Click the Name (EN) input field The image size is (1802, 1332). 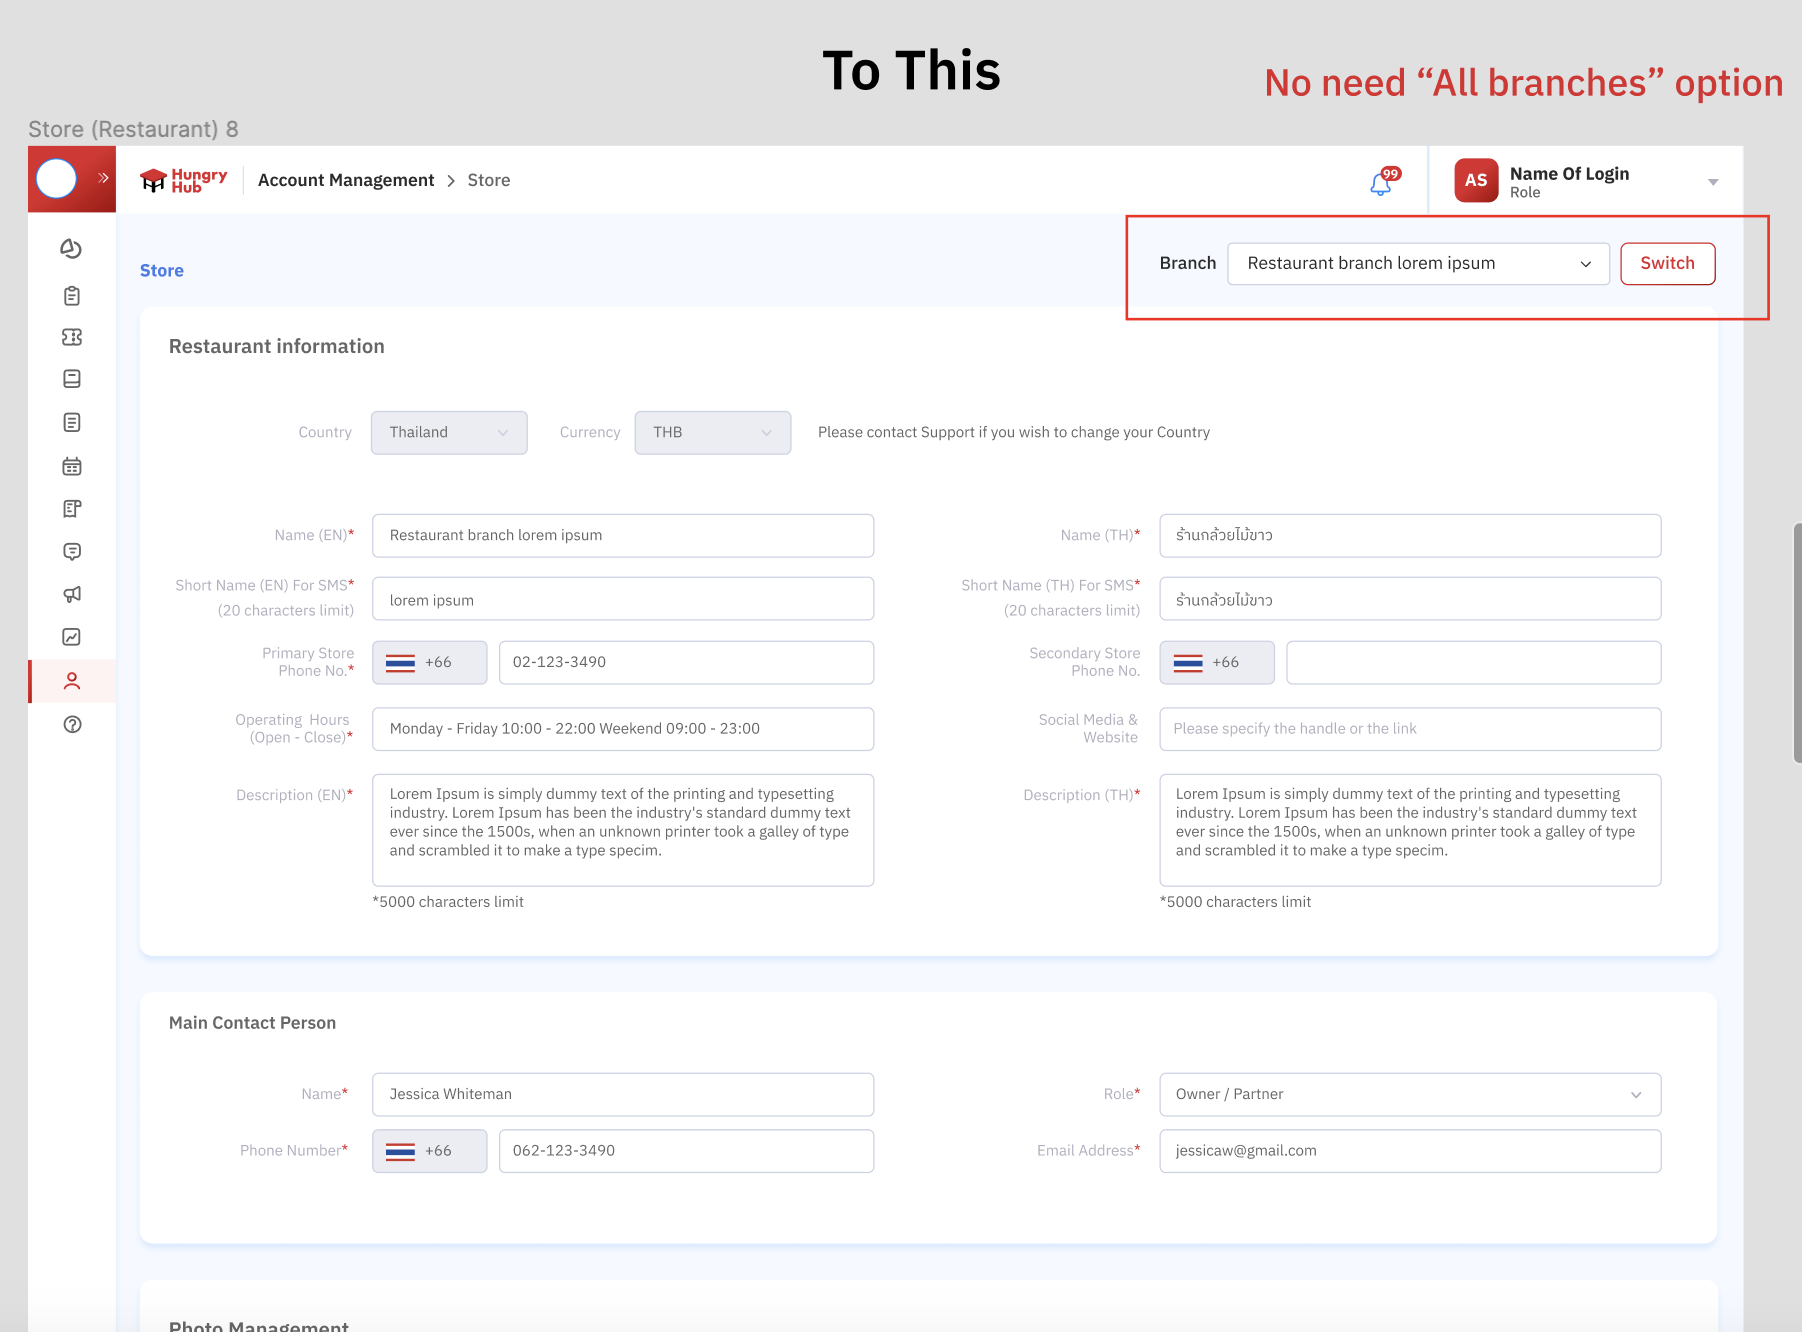coord(622,536)
